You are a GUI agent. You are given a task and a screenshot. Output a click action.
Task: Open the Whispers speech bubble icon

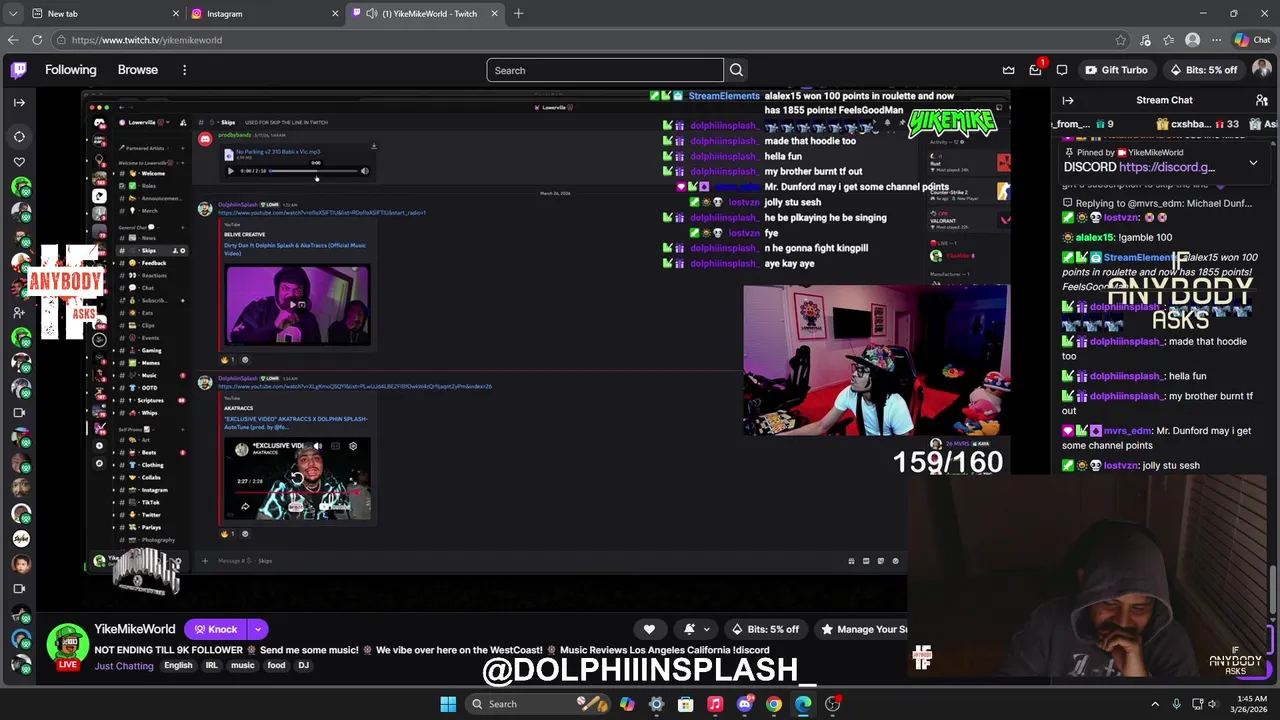point(1062,70)
